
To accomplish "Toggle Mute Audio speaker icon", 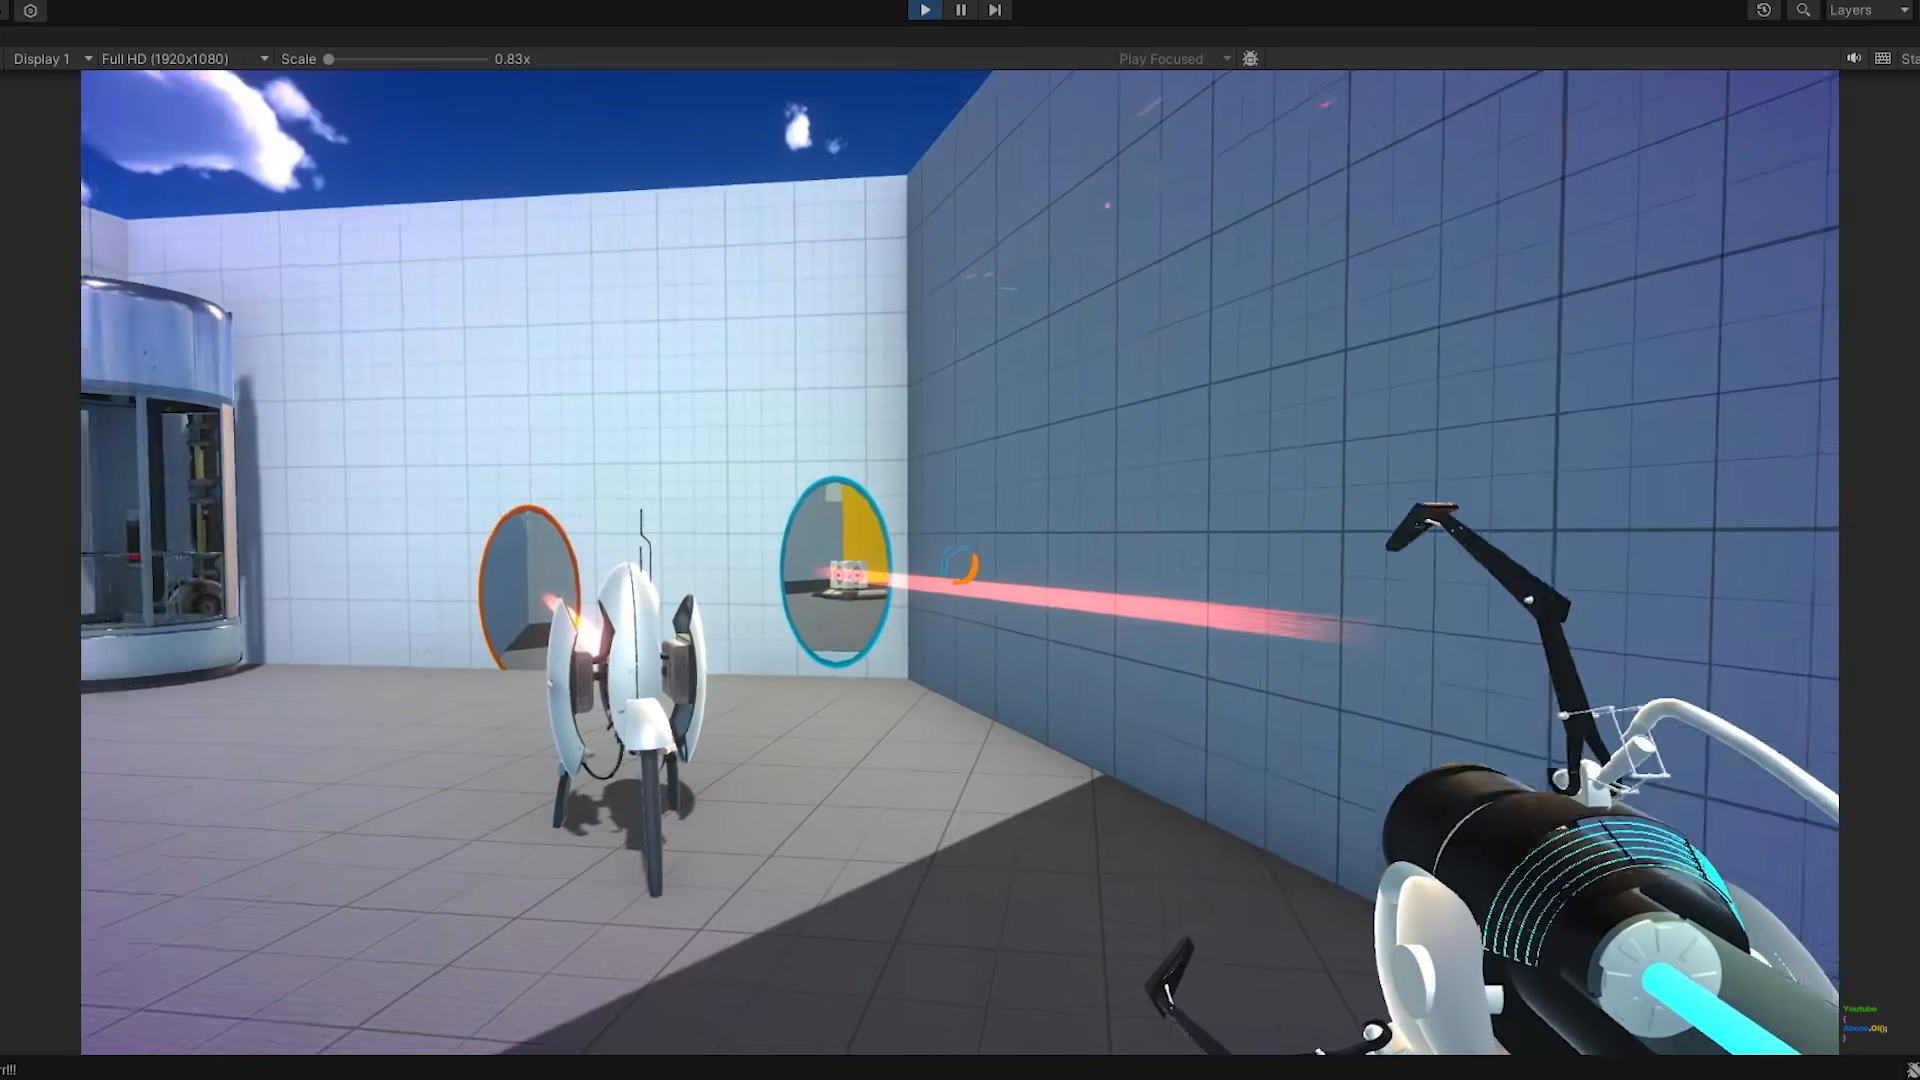I will (1853, 58).
